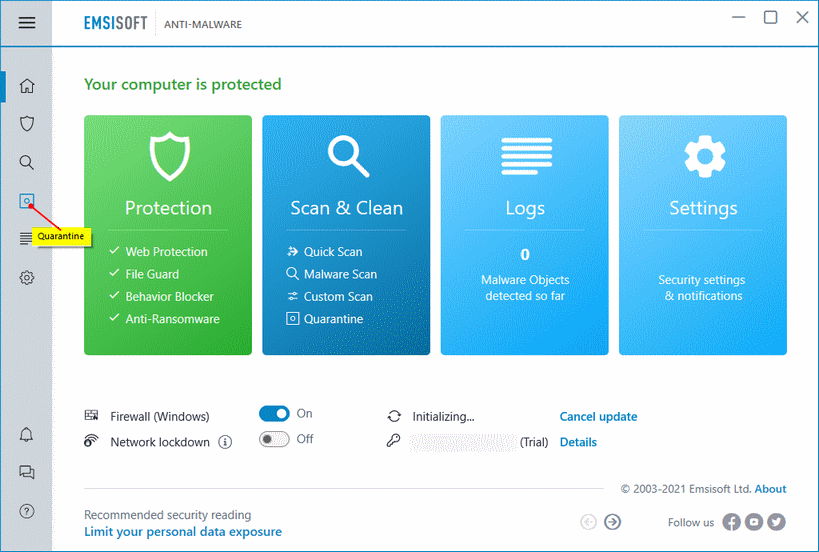Open notifications bell icon

click(26, 434)
